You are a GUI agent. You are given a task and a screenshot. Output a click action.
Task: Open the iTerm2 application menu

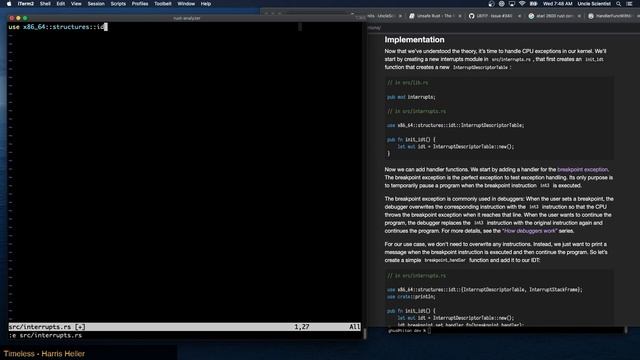pos(26,4)
